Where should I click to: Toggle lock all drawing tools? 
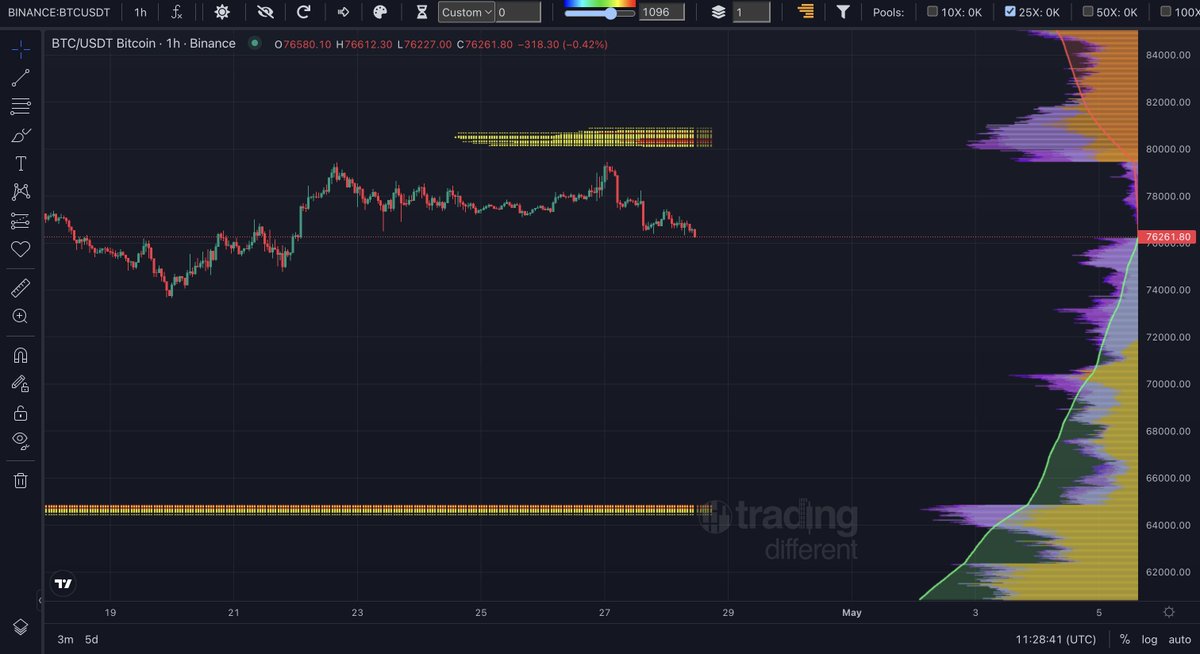20,413
